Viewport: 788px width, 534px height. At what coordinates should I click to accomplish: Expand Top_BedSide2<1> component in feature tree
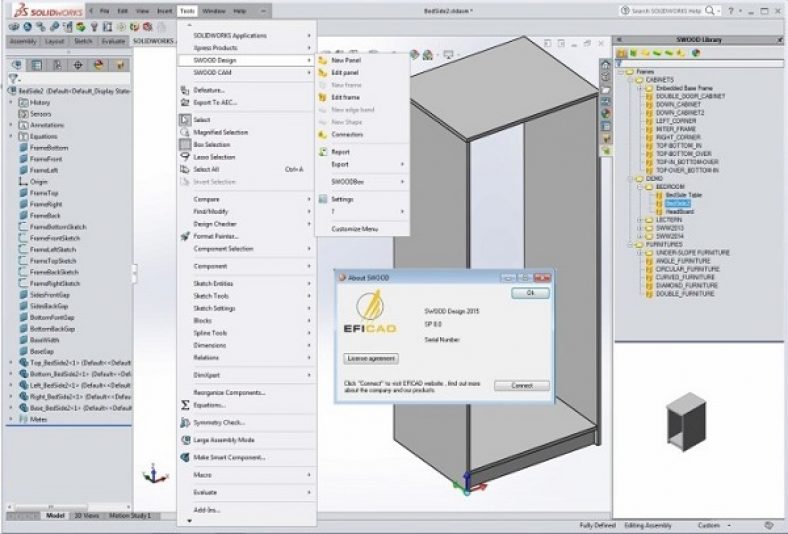click(x=11, y=362)
